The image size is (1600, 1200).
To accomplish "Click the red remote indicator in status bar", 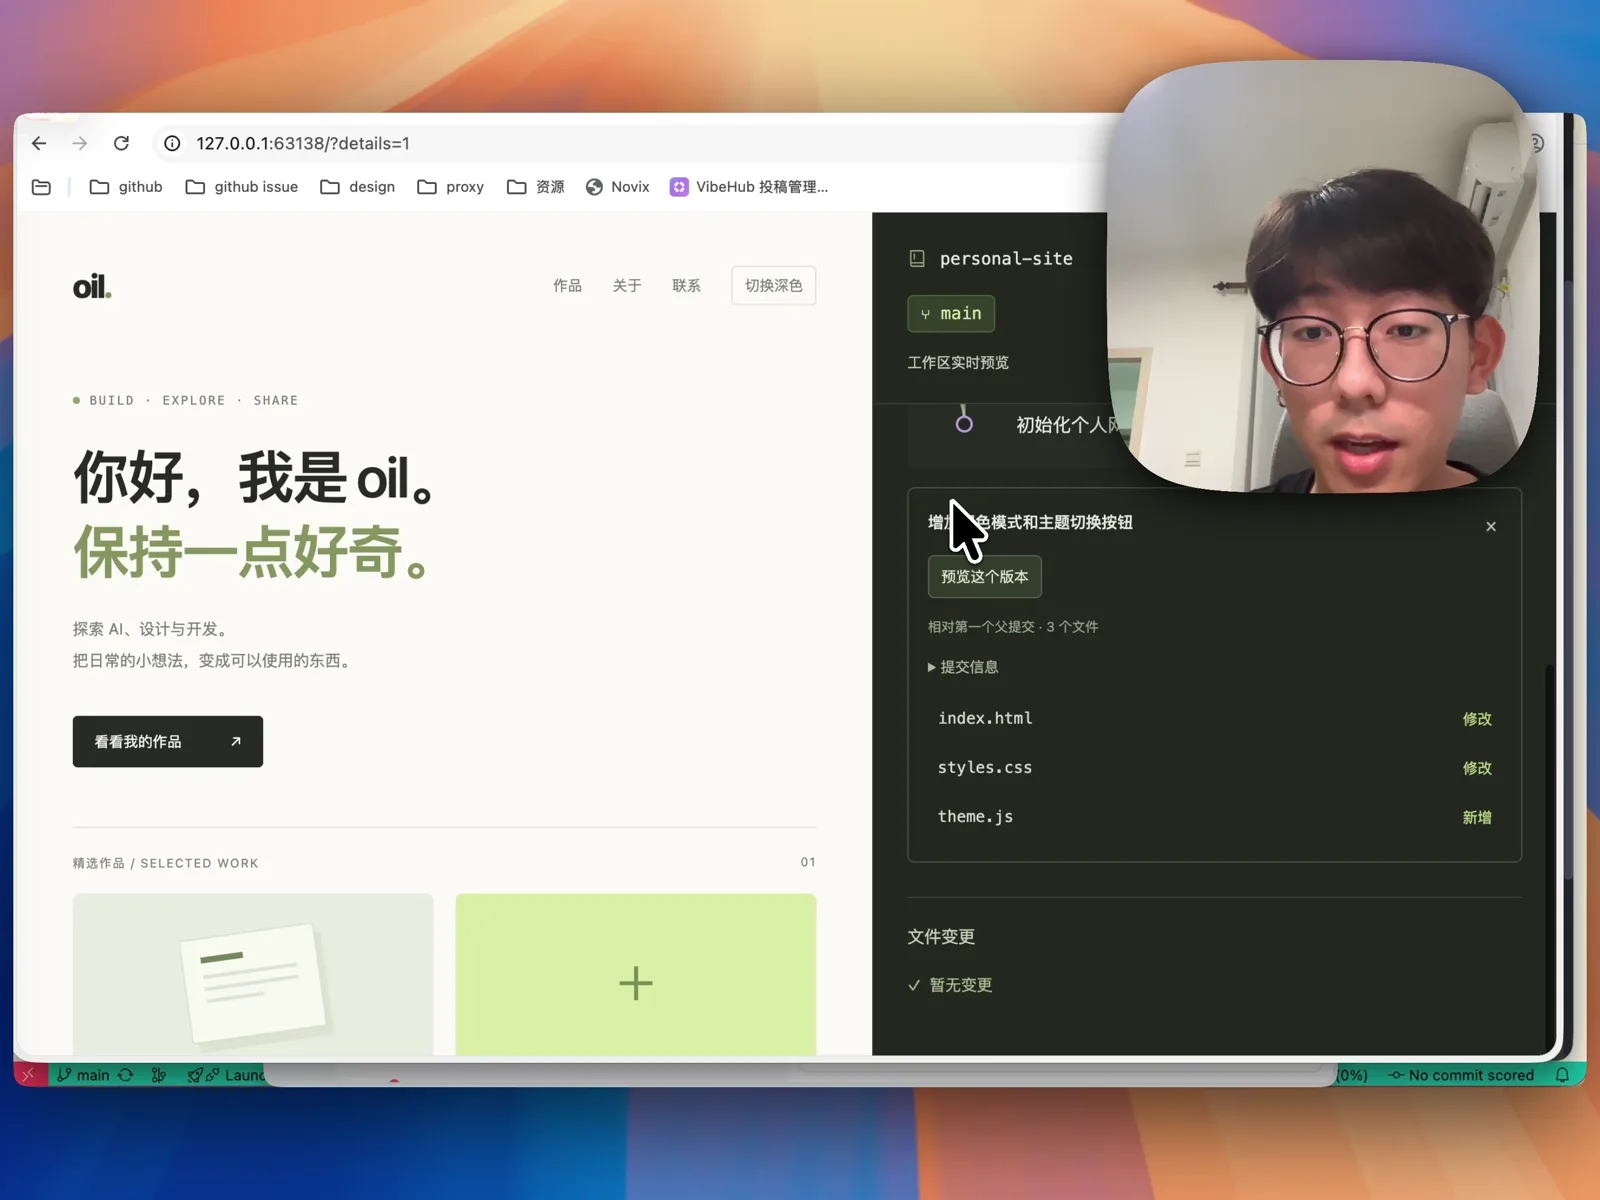I will click(30, 1075).
